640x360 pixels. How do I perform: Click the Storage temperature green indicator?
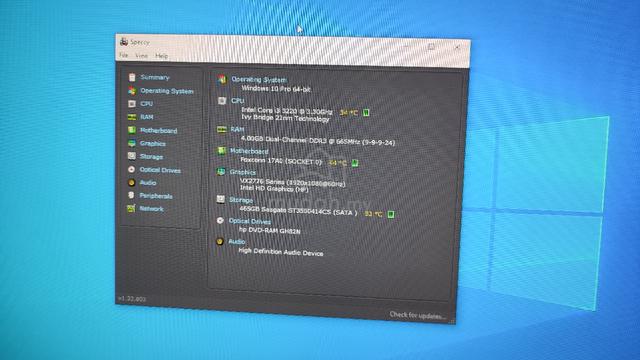(x=391, y=214)
